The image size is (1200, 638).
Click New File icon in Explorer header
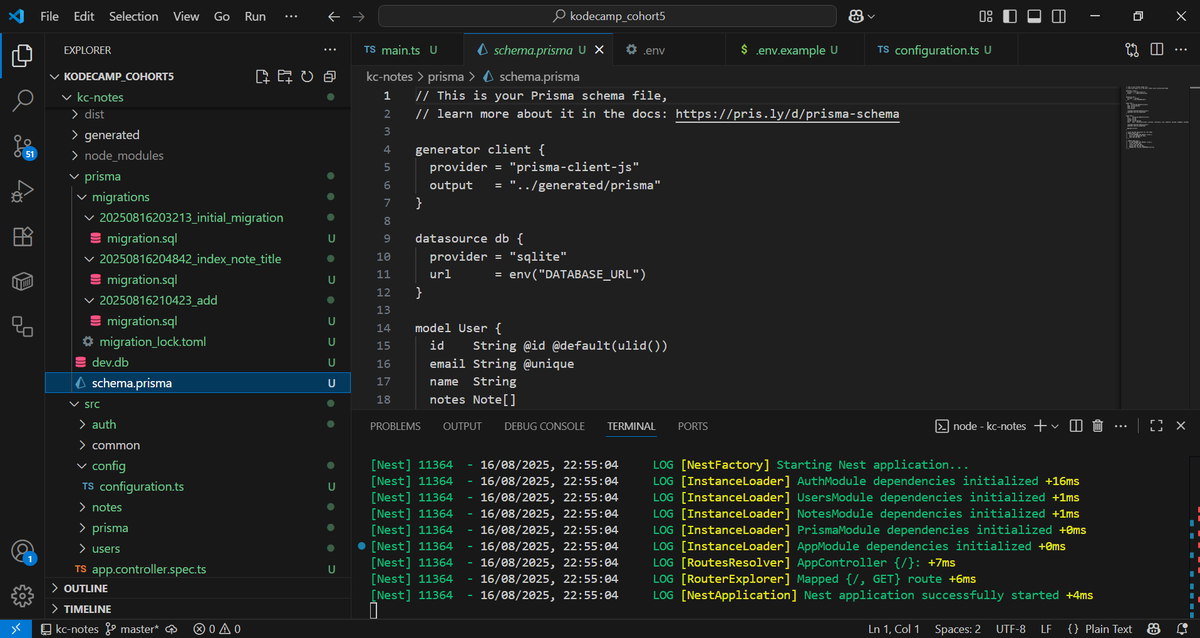(x=262, y=76)
